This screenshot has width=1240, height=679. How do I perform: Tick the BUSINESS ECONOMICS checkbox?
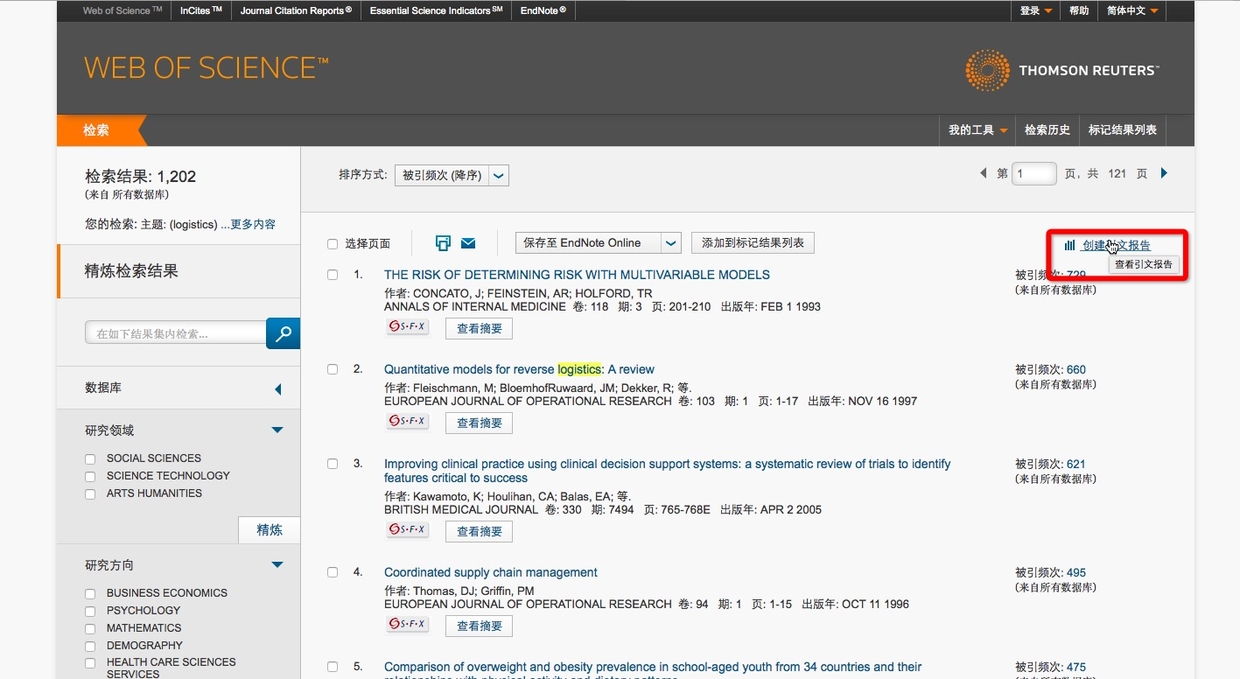91,594
